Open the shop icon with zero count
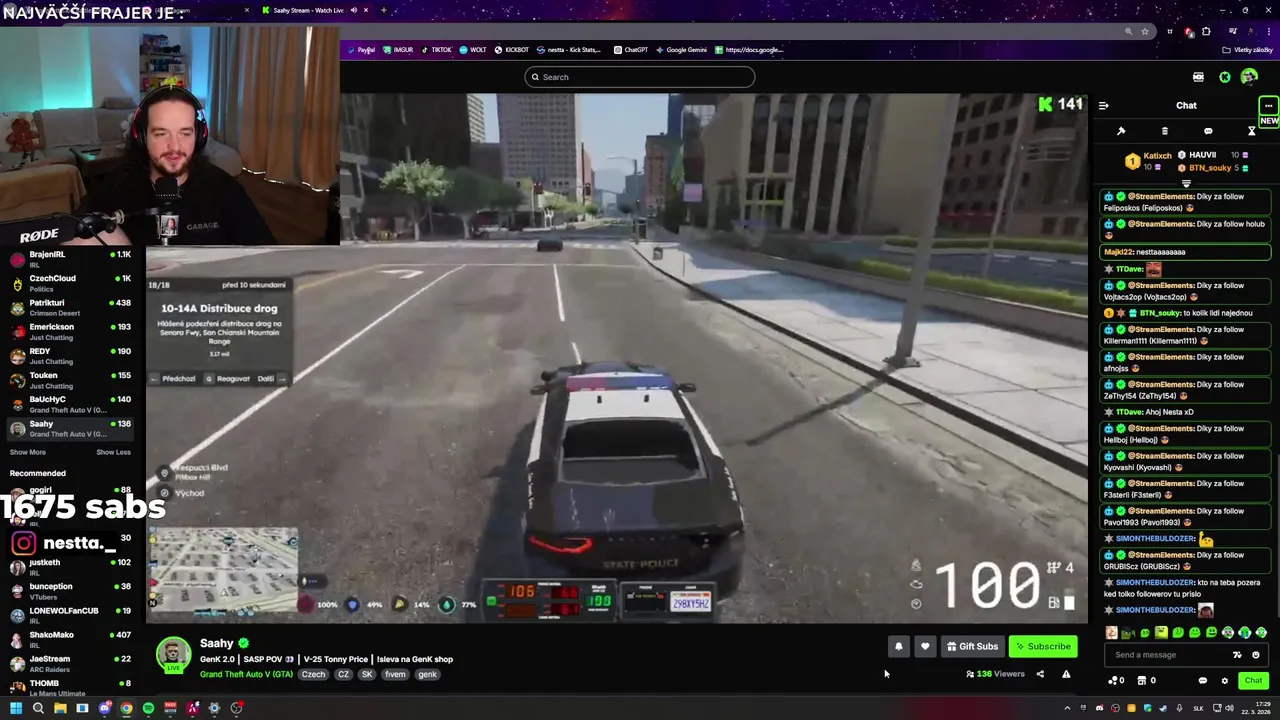Image resolution: width=1280 pixels, height=720 pixels. 1146,681
